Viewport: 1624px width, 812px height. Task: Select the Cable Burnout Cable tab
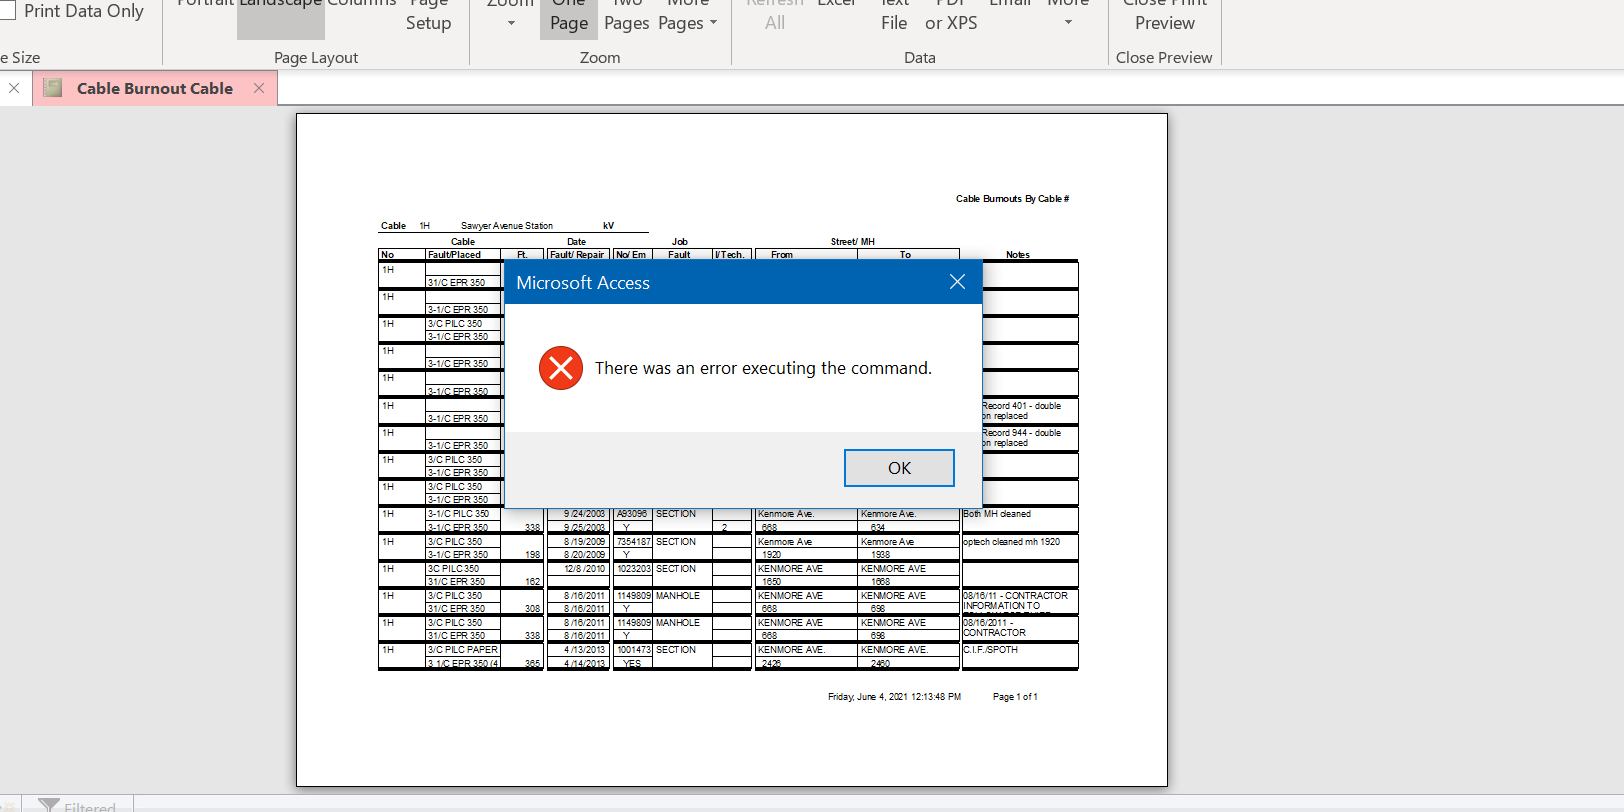(x=155, y=88)
